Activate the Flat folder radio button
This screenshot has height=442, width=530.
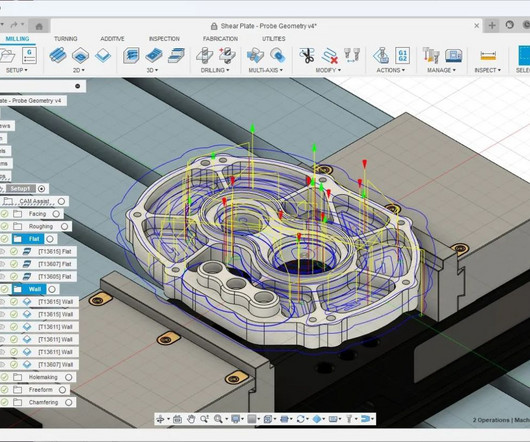click(x=50, y=239)
